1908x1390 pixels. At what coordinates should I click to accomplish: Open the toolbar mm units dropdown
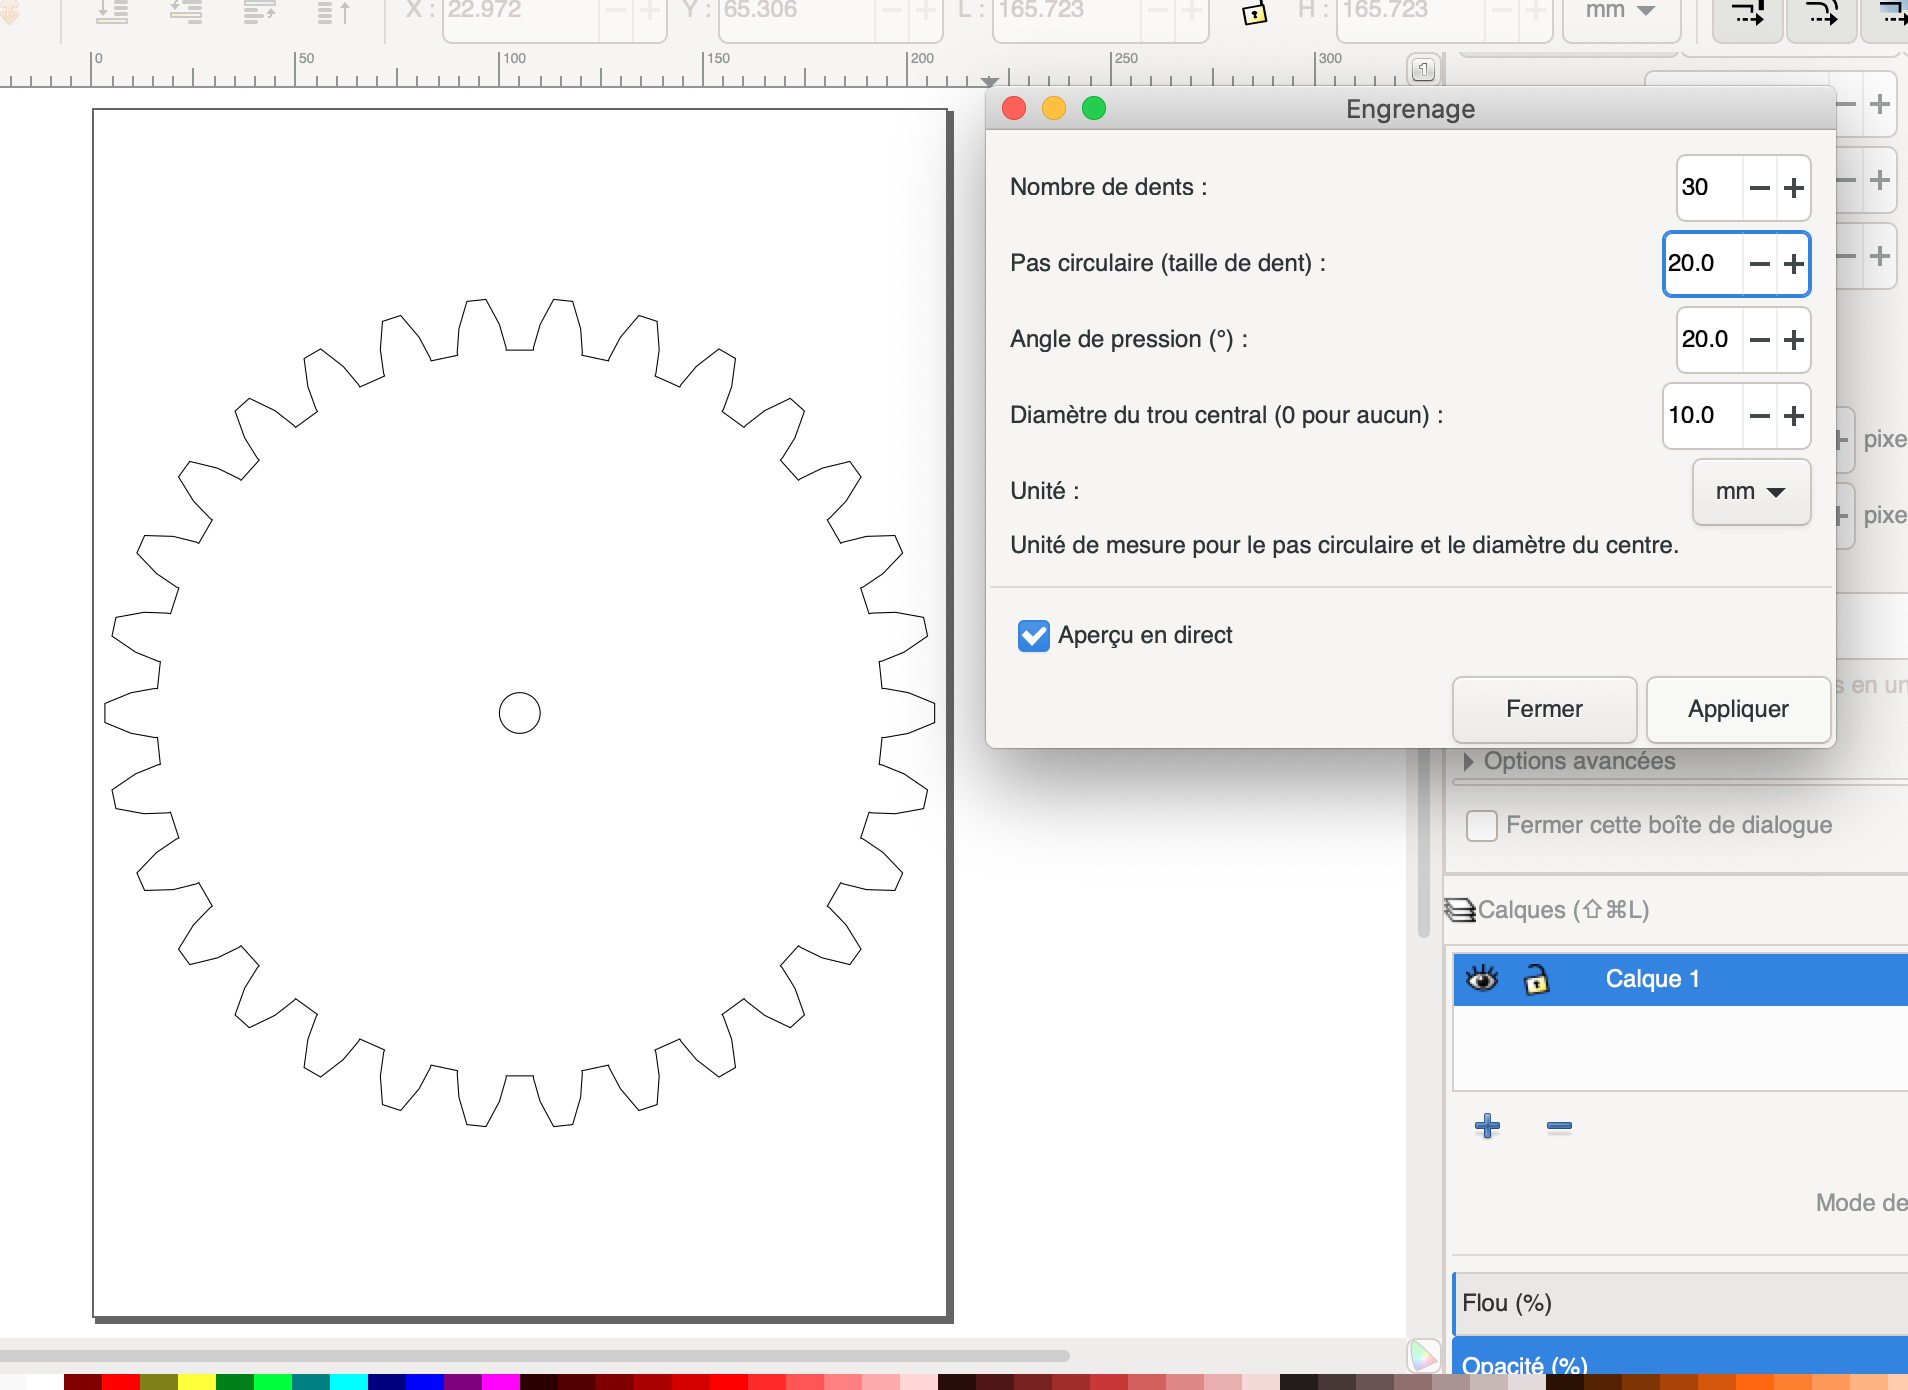coord(1620,12)
